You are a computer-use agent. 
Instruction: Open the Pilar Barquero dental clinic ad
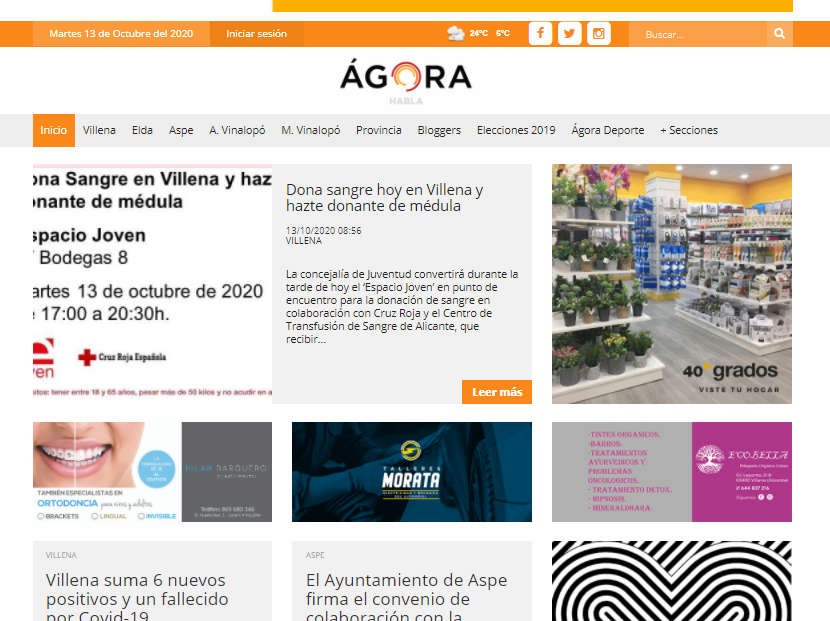(x=152, y=472)
